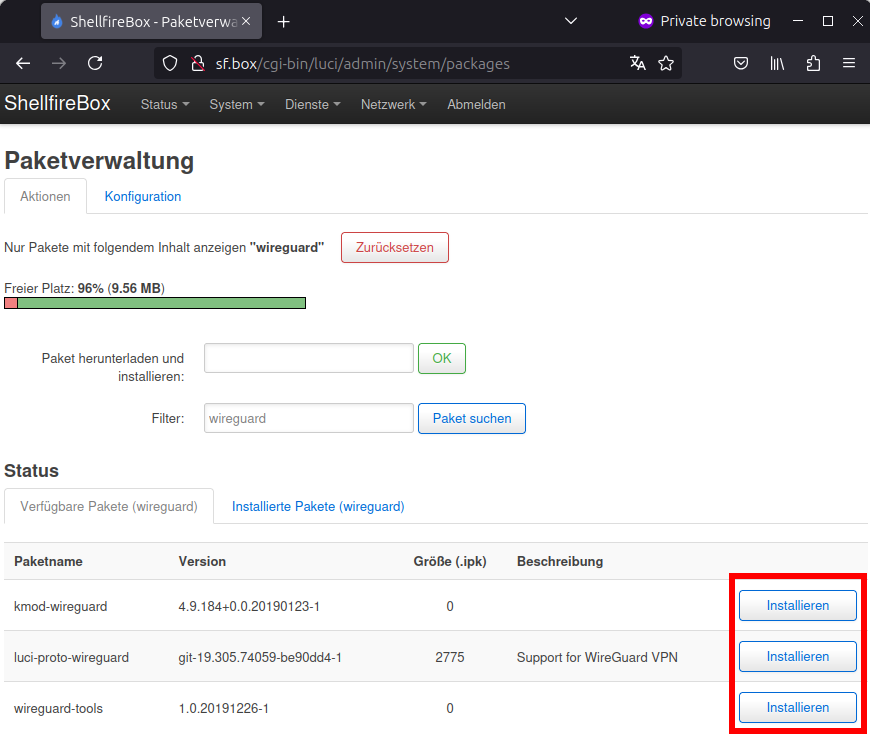Reset the filter with Zurücksetzen
The height and width of the screenshot is (738, 870).
coord(394,247)
